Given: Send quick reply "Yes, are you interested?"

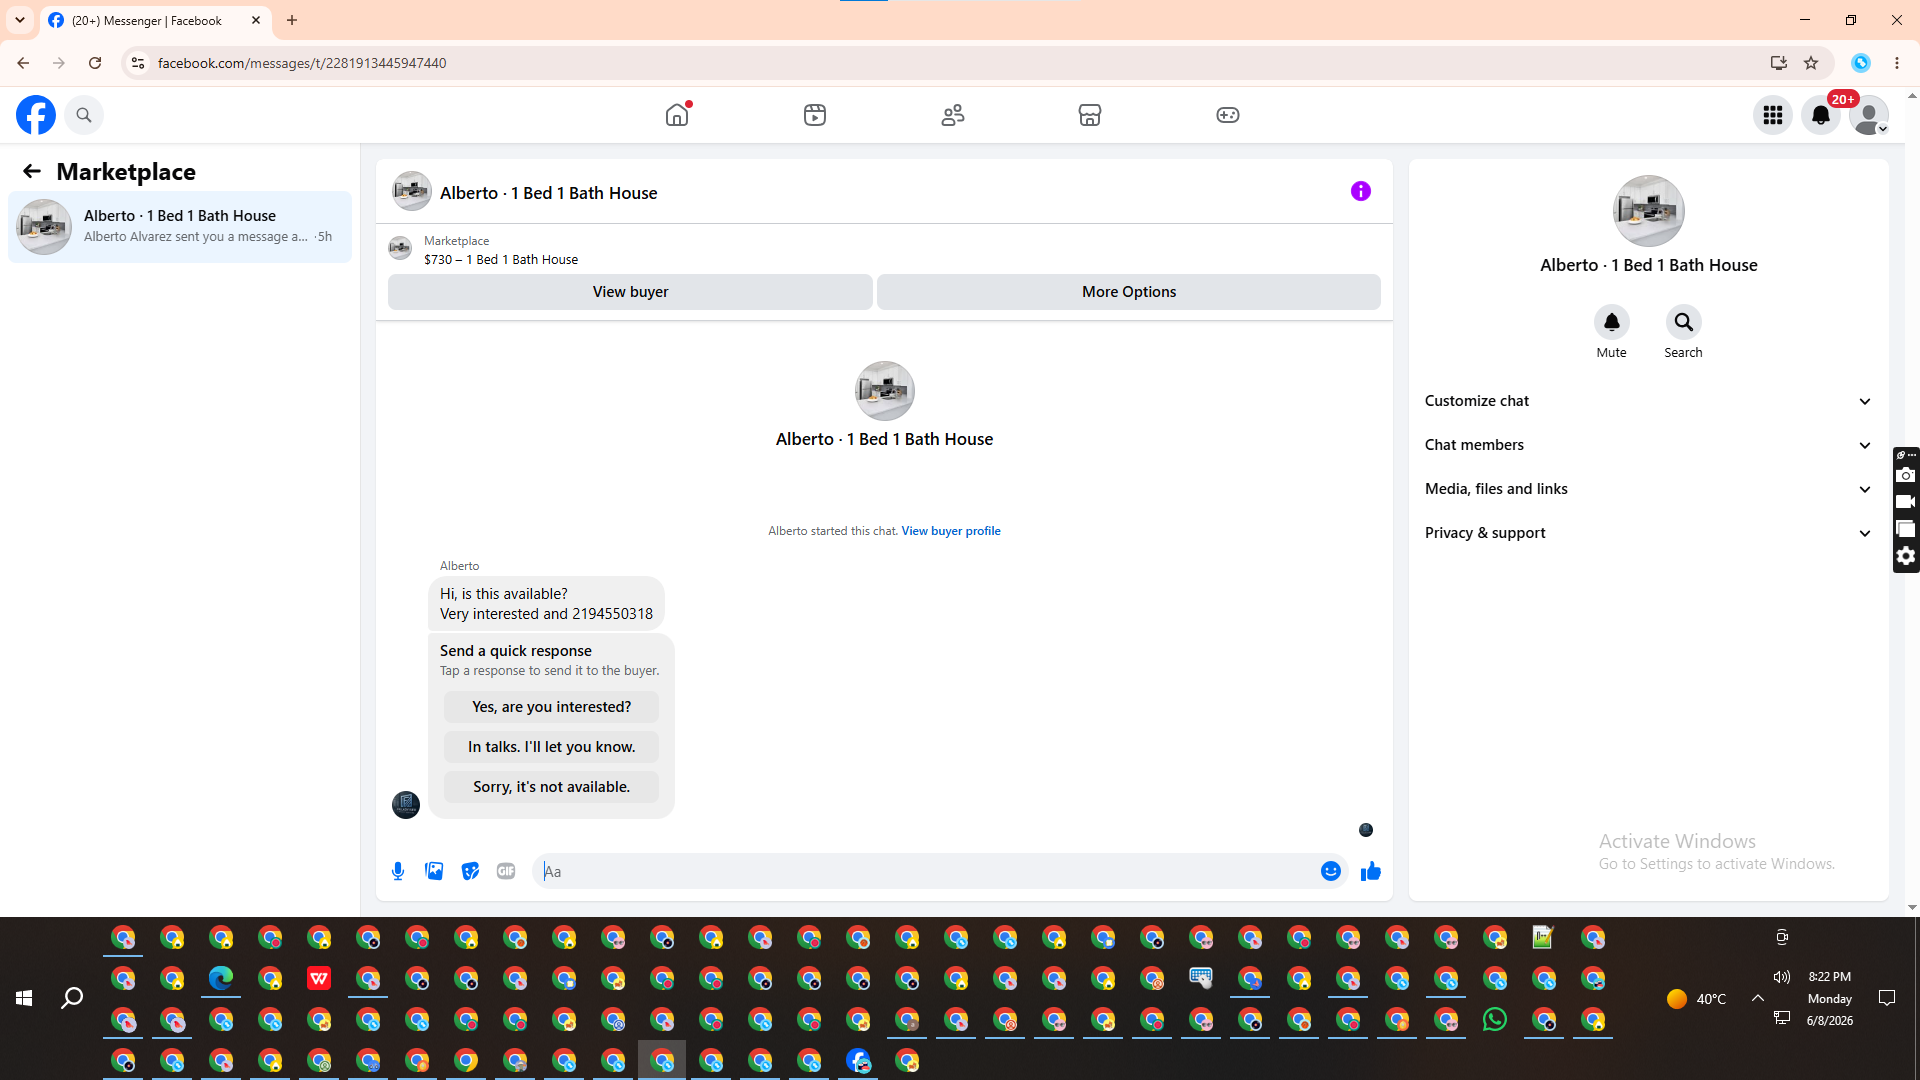Looking at the screenshot, I should [551, 707].
